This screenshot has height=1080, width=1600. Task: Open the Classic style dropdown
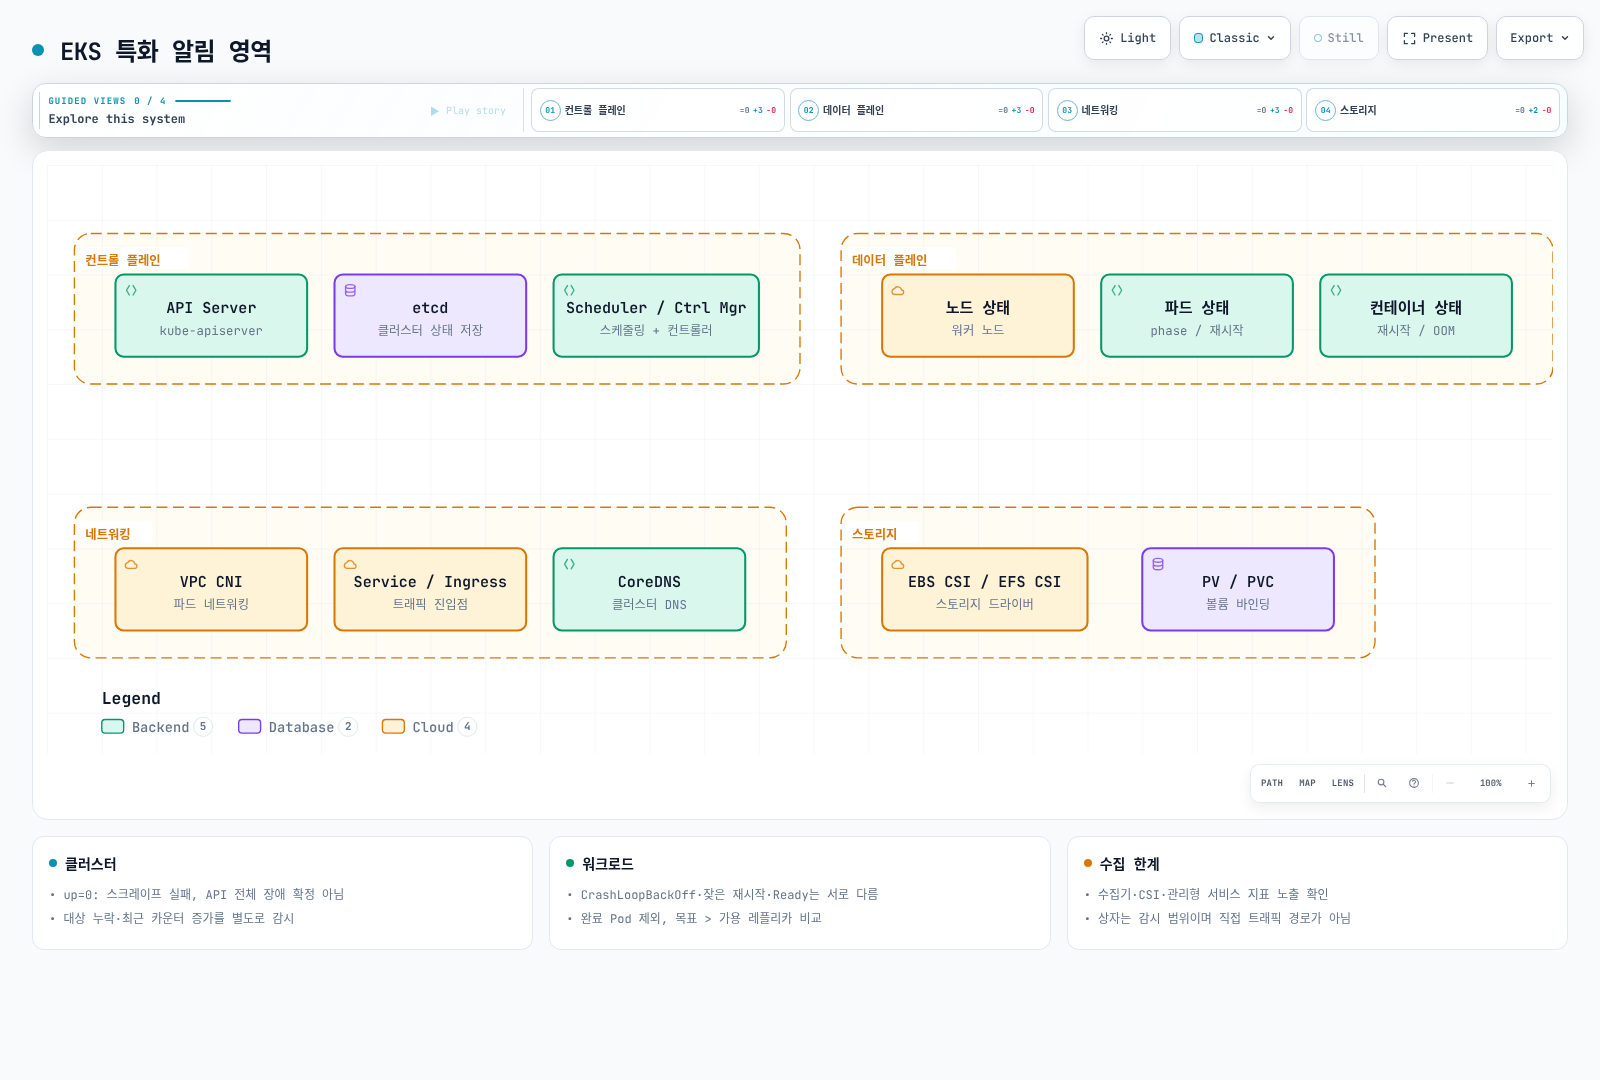[x=1234, y=38]
